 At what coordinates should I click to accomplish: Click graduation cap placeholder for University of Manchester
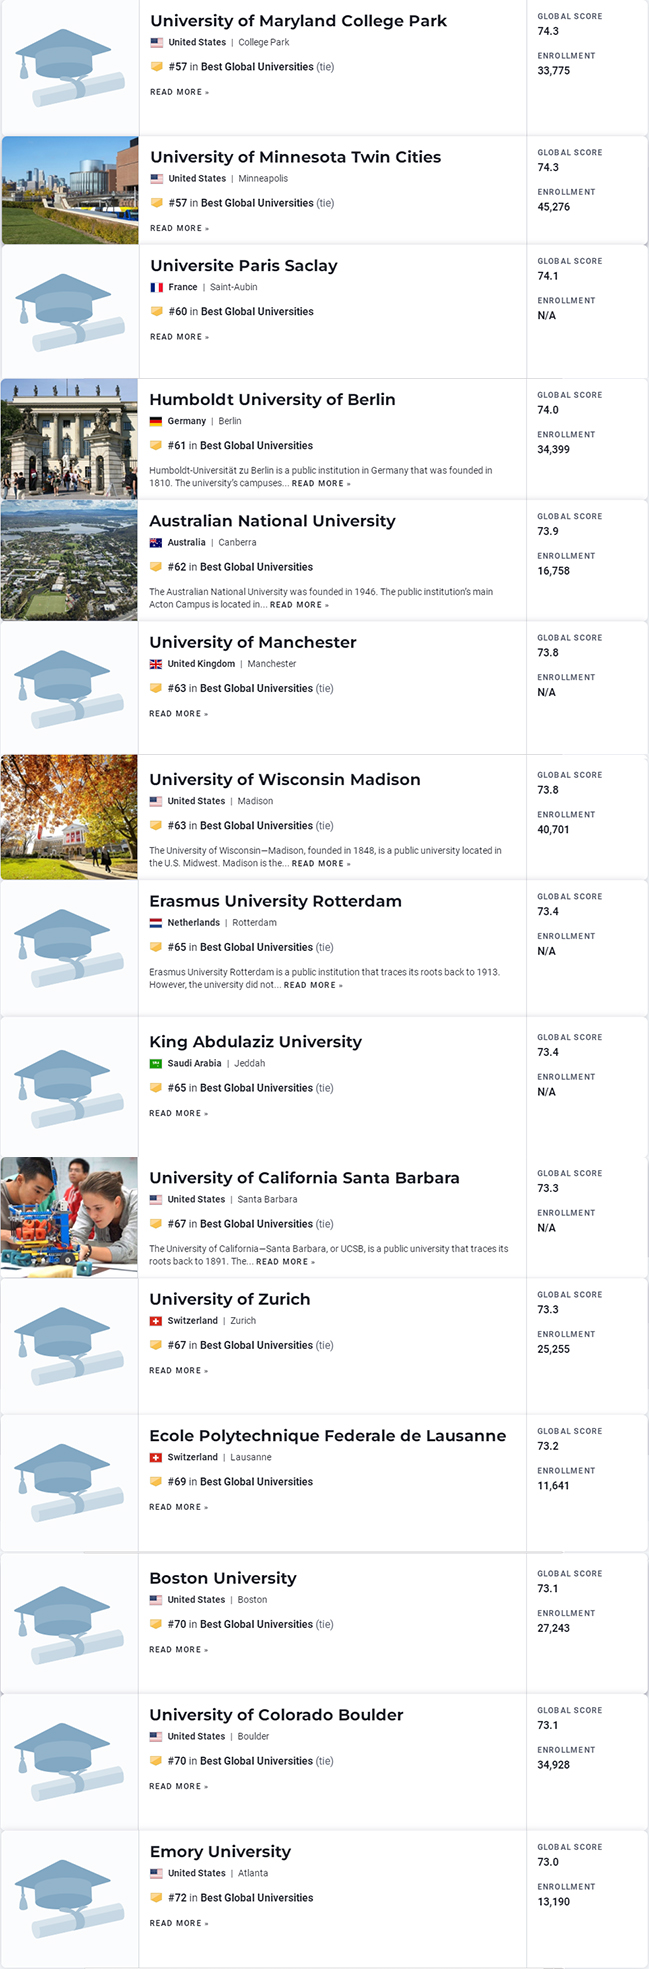(69, 688)
